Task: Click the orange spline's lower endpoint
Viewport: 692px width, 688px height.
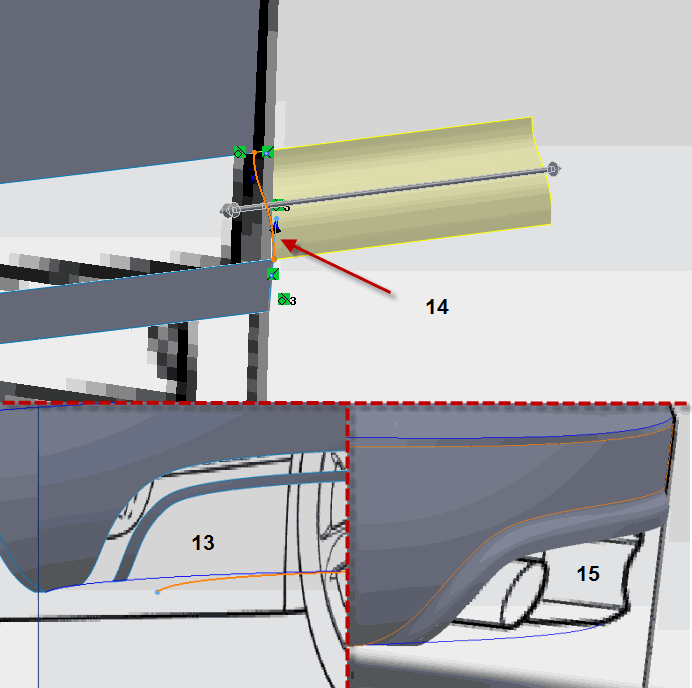Action: (x=273, y=260)
